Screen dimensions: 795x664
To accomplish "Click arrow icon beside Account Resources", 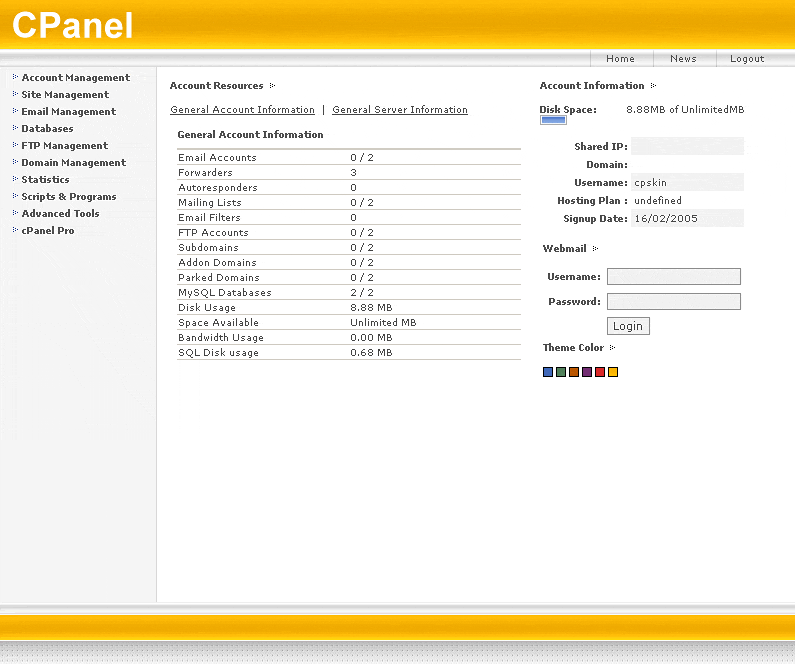I will pos(272,86).
